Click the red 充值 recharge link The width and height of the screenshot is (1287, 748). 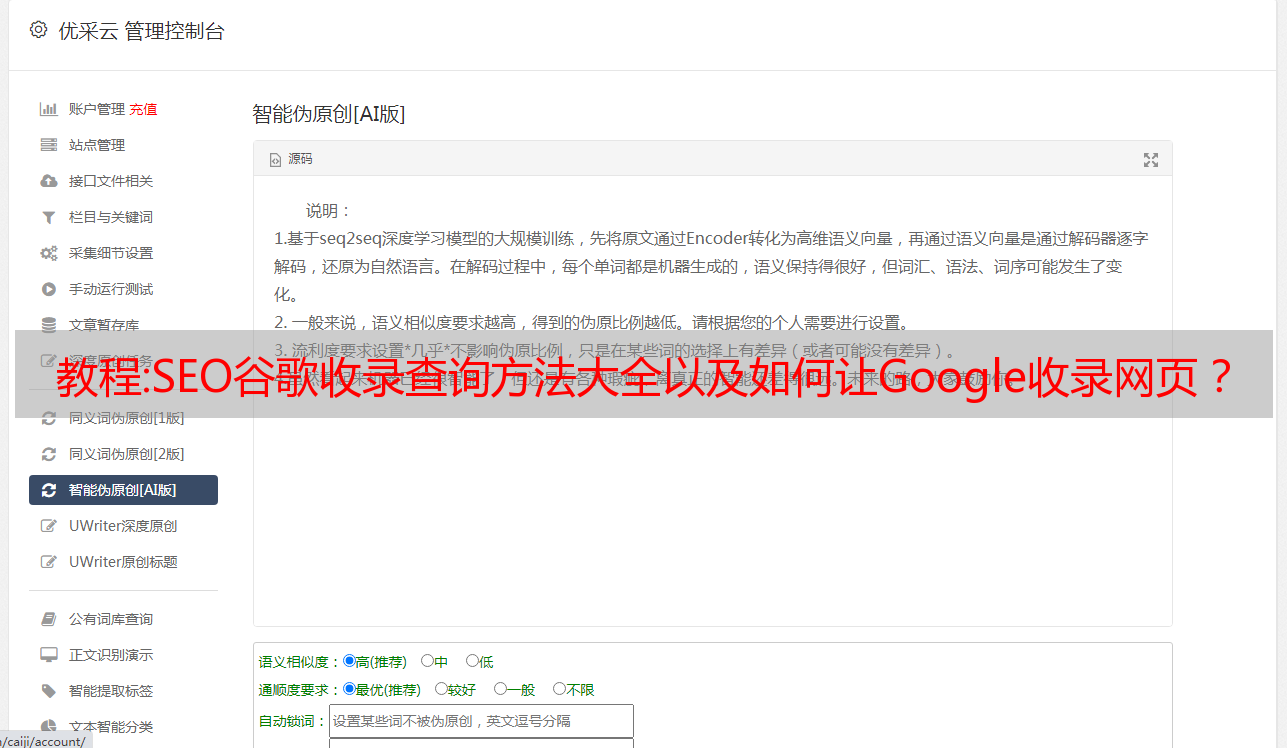(x=143, y=109)
